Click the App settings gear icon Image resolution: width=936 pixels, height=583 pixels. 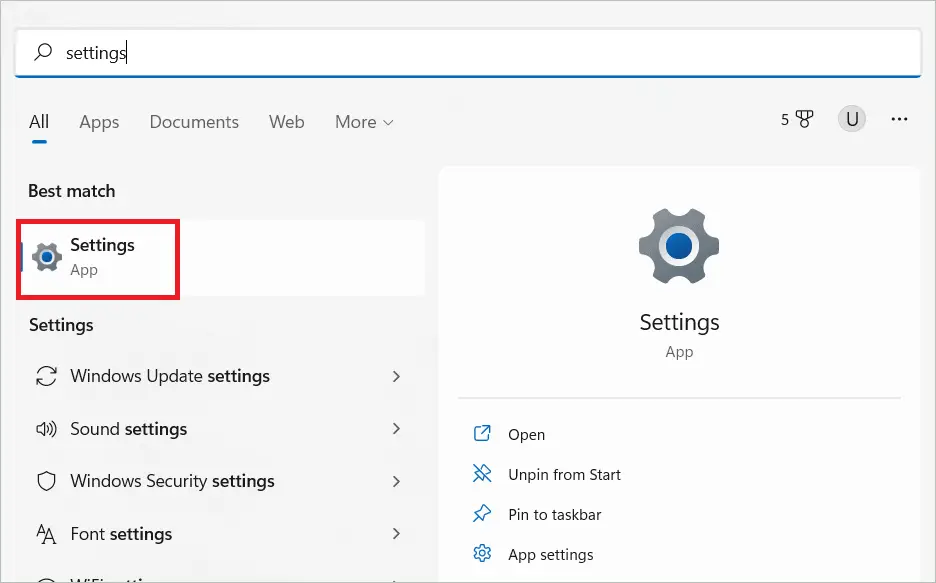pyautogui.click(x=482, y=553)
